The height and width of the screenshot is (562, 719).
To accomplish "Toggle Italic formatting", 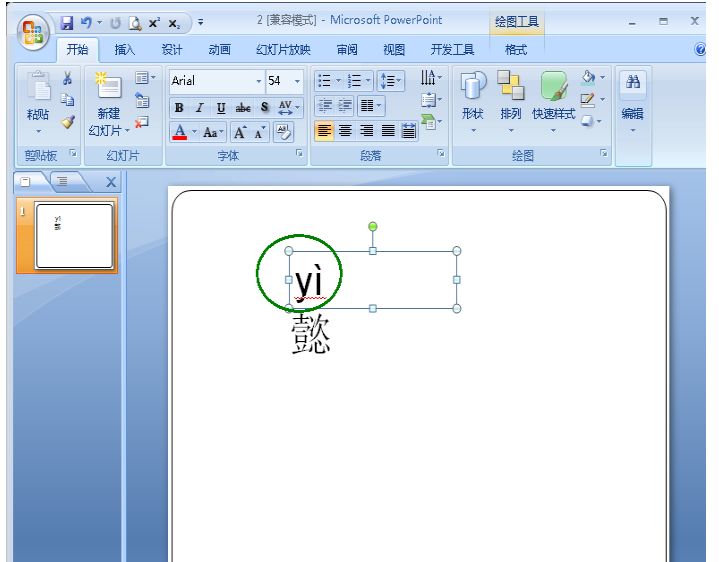I will click(199, 108).
